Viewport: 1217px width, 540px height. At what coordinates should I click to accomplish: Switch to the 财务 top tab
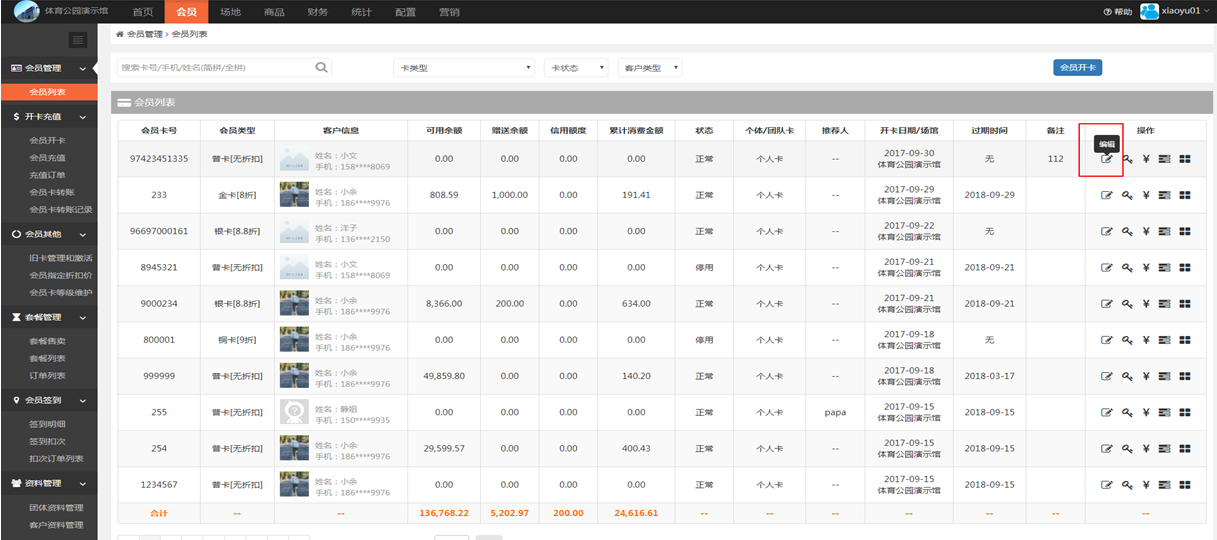pos(318,12)
